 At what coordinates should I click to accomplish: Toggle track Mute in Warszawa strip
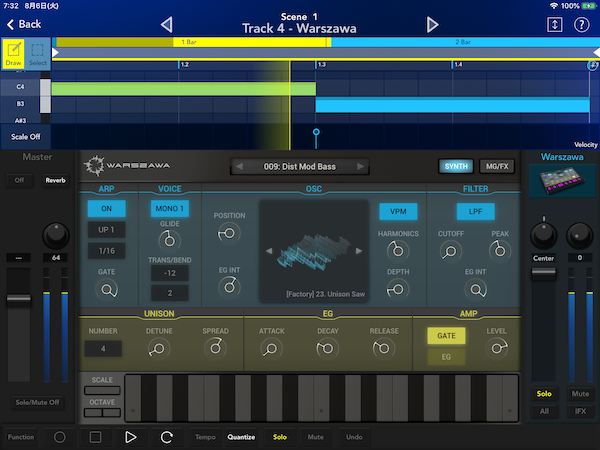(x=580, y=394)
